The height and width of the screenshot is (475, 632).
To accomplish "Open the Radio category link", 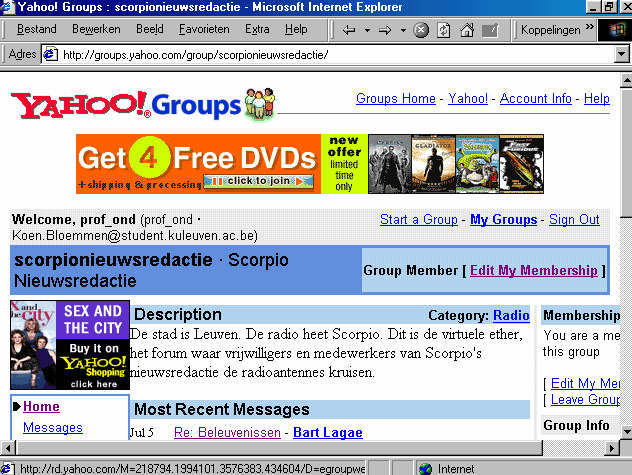I will [511, 315].
